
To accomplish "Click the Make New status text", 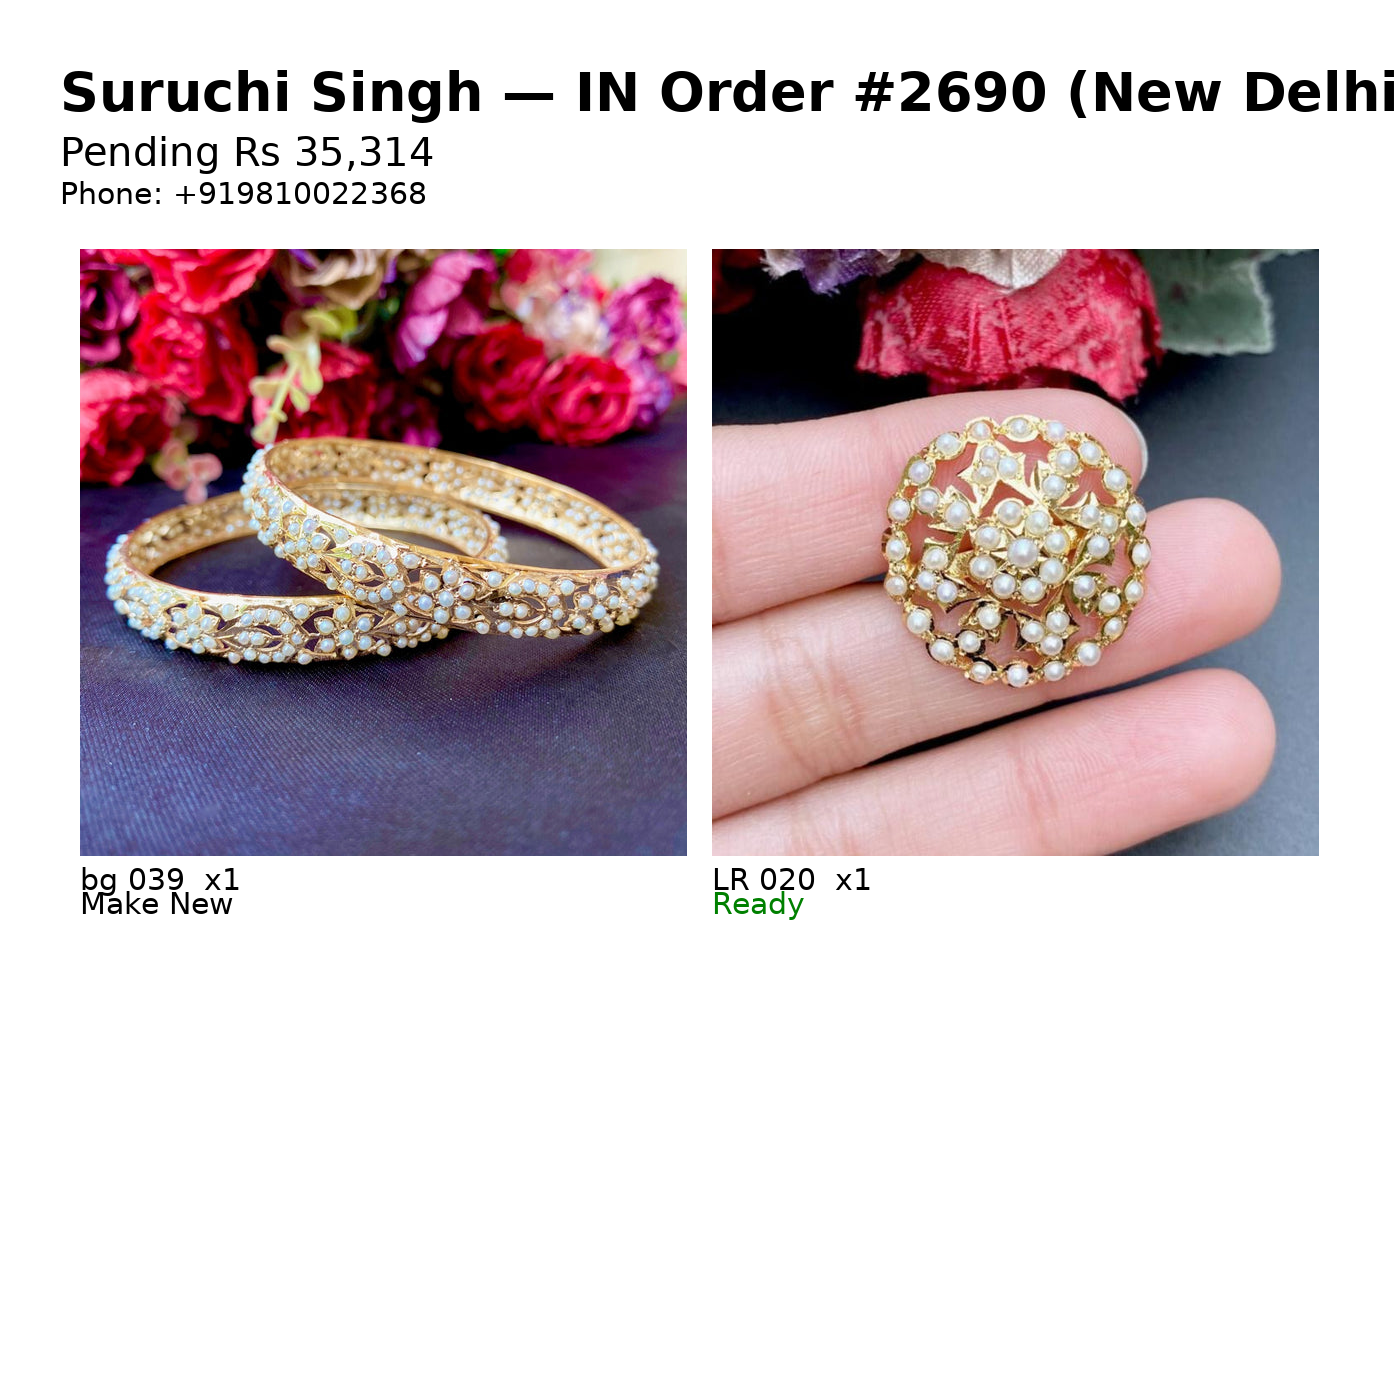I will pos(156,904).
